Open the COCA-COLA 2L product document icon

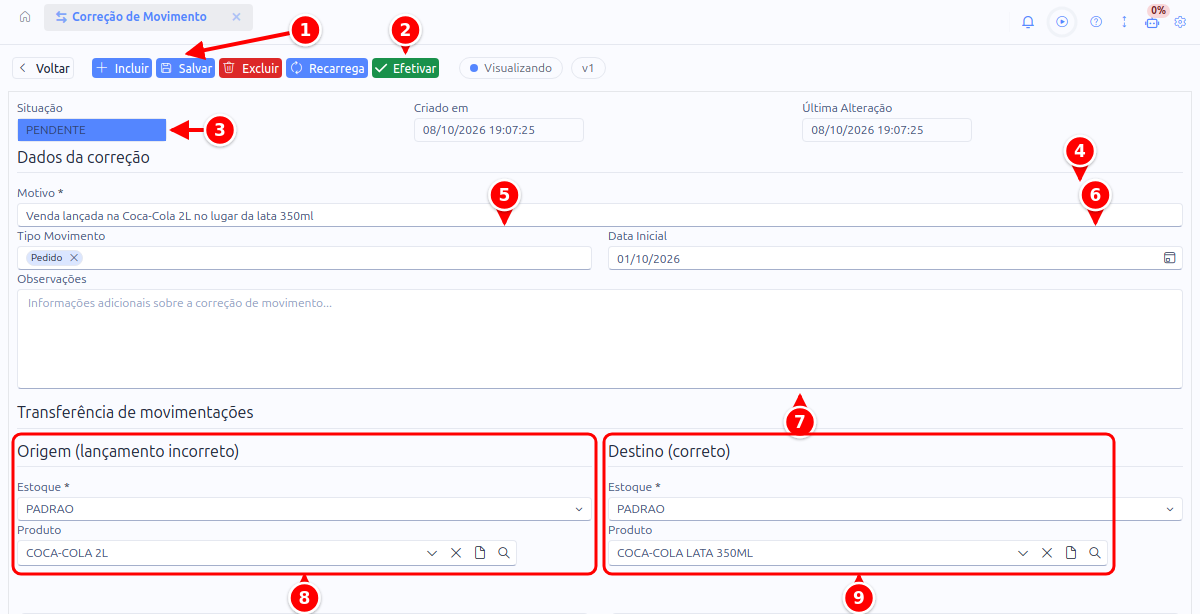[480, 553]
